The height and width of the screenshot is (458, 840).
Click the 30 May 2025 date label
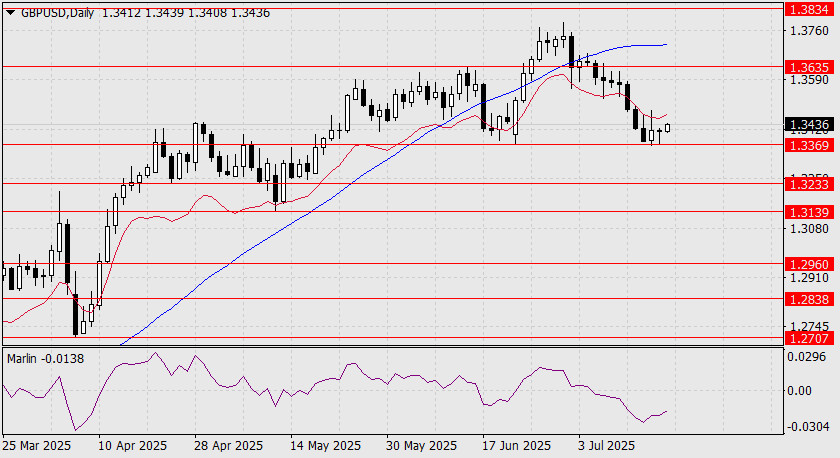tap(421, 446)
